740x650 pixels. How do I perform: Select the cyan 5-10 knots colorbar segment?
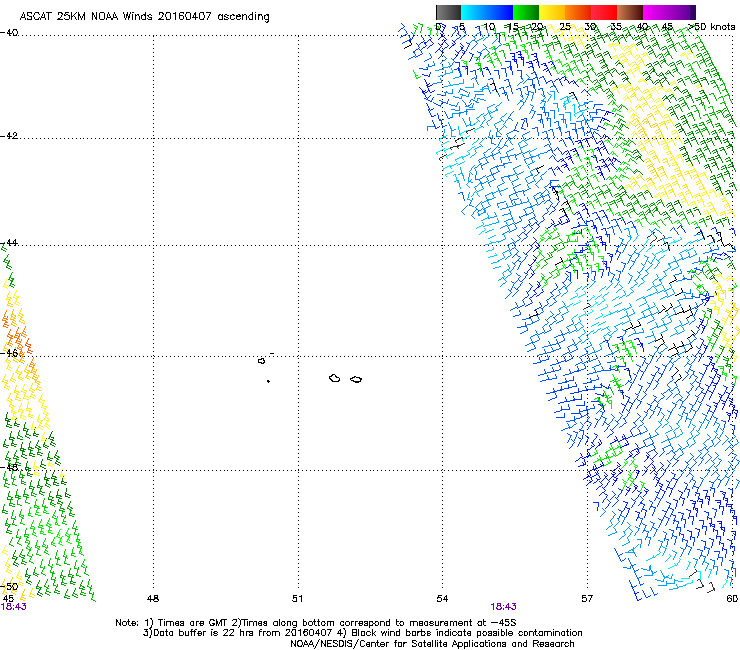pos(474,12)
